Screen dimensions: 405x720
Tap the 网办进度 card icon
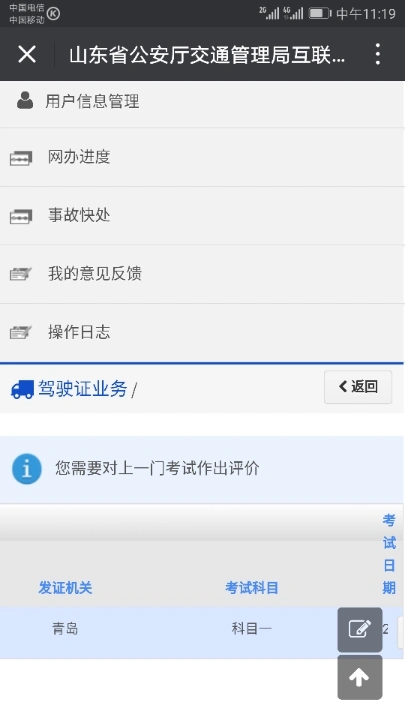point(21,158)
